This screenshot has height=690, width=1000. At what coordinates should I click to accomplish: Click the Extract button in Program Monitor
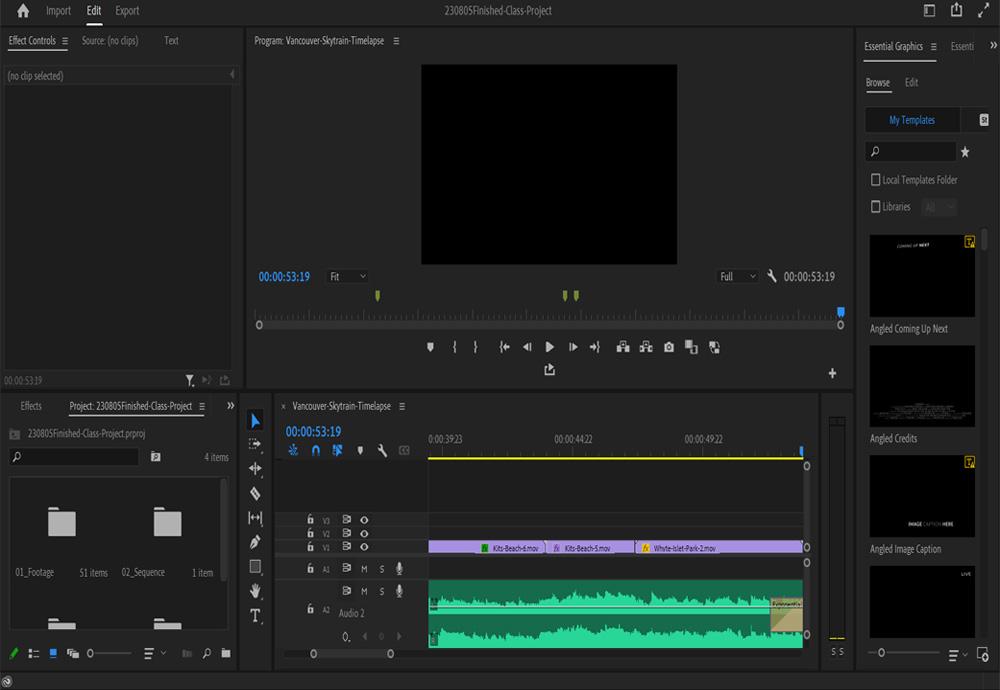(646, 347)
